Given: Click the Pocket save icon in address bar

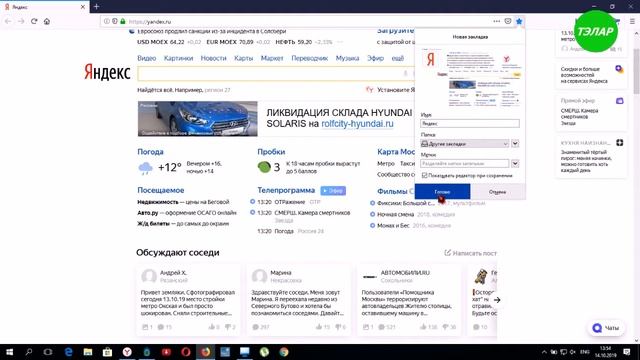Looking at the screenshot, I should (508, 21).
